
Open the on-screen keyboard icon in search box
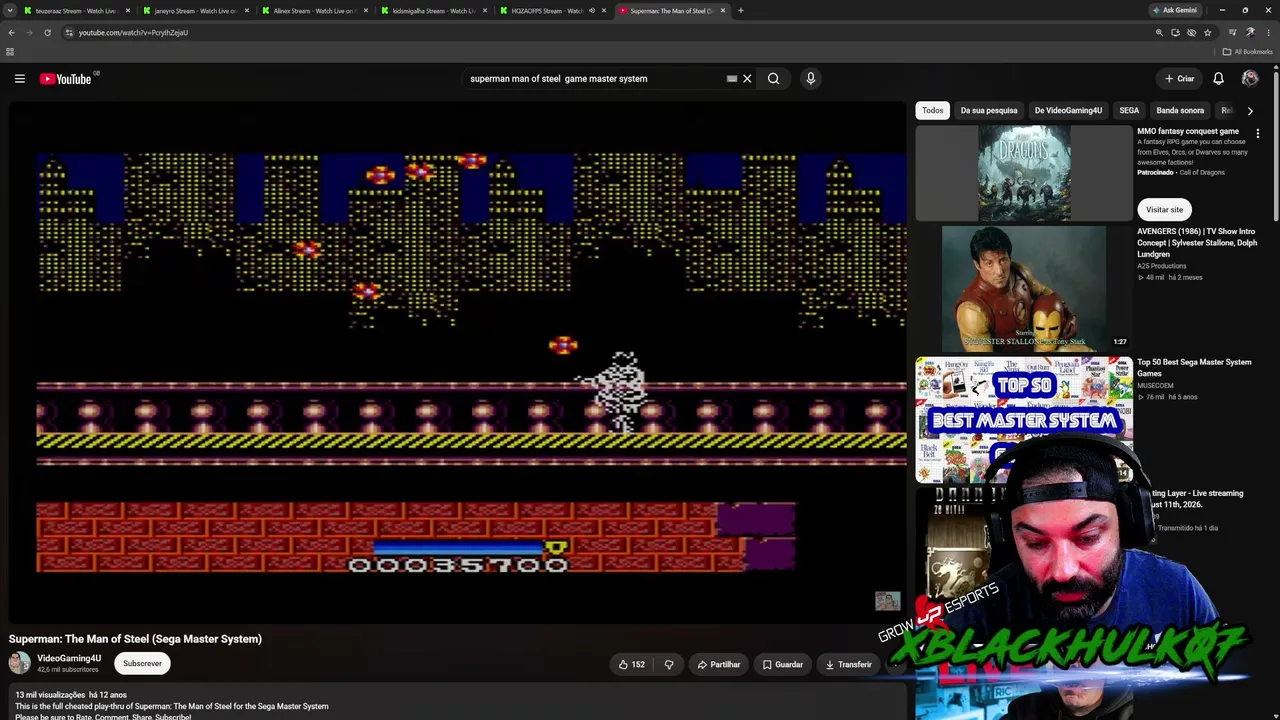(732, 78)
